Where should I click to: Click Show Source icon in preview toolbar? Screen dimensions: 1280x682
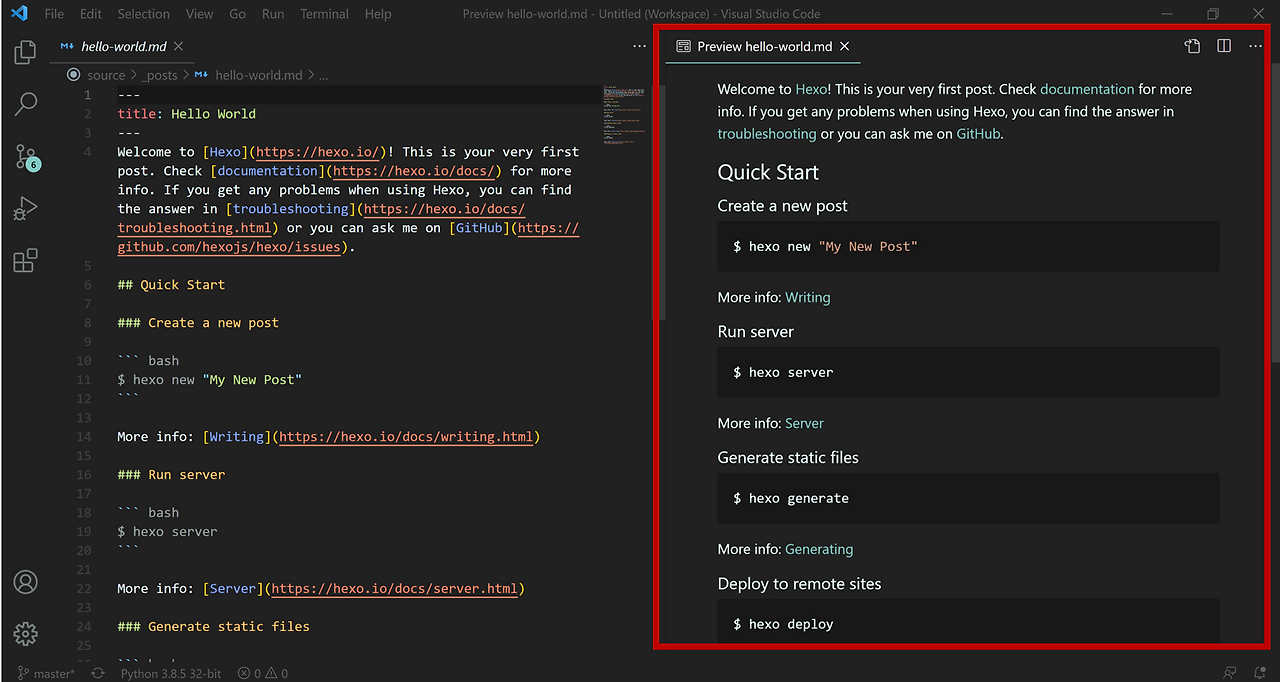(1192, 46)
